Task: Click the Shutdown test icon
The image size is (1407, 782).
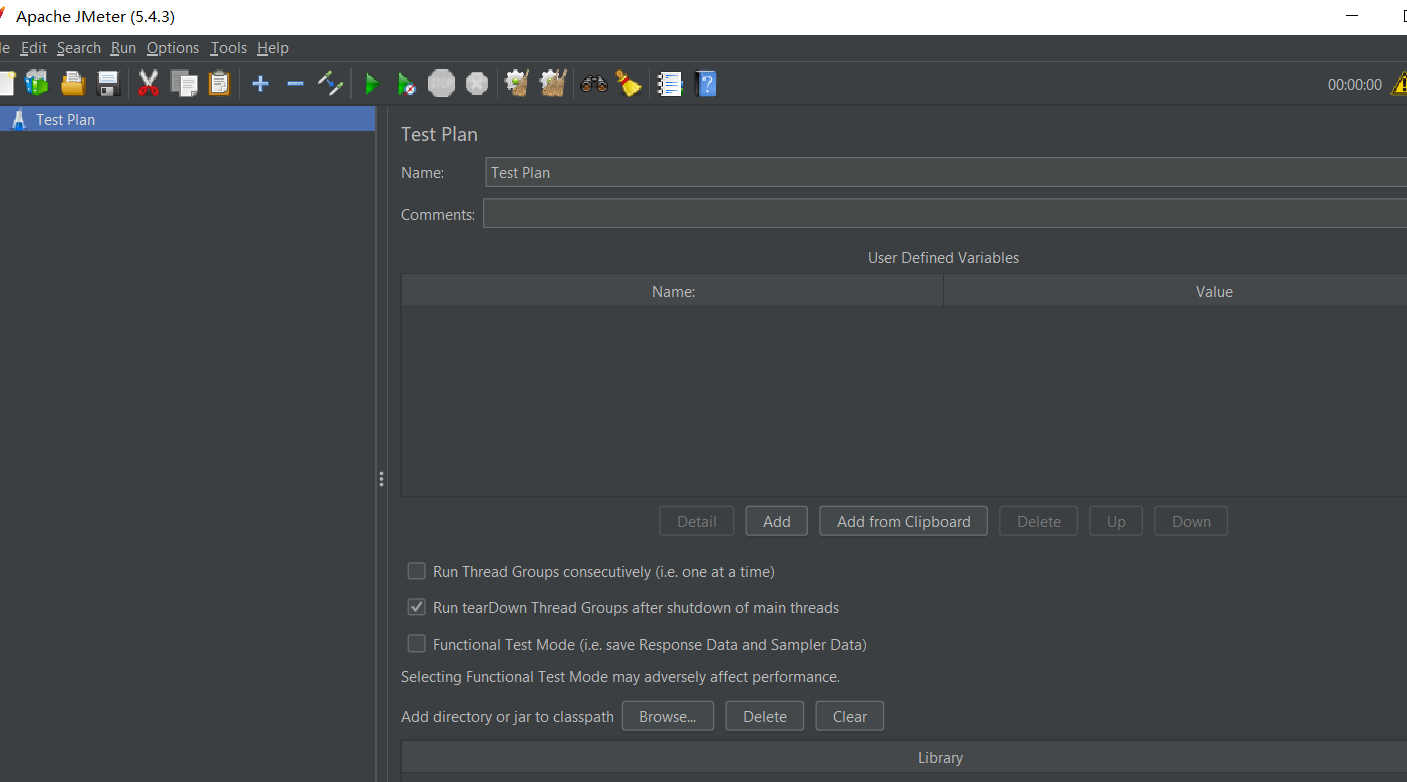Action: click(477, 83)
